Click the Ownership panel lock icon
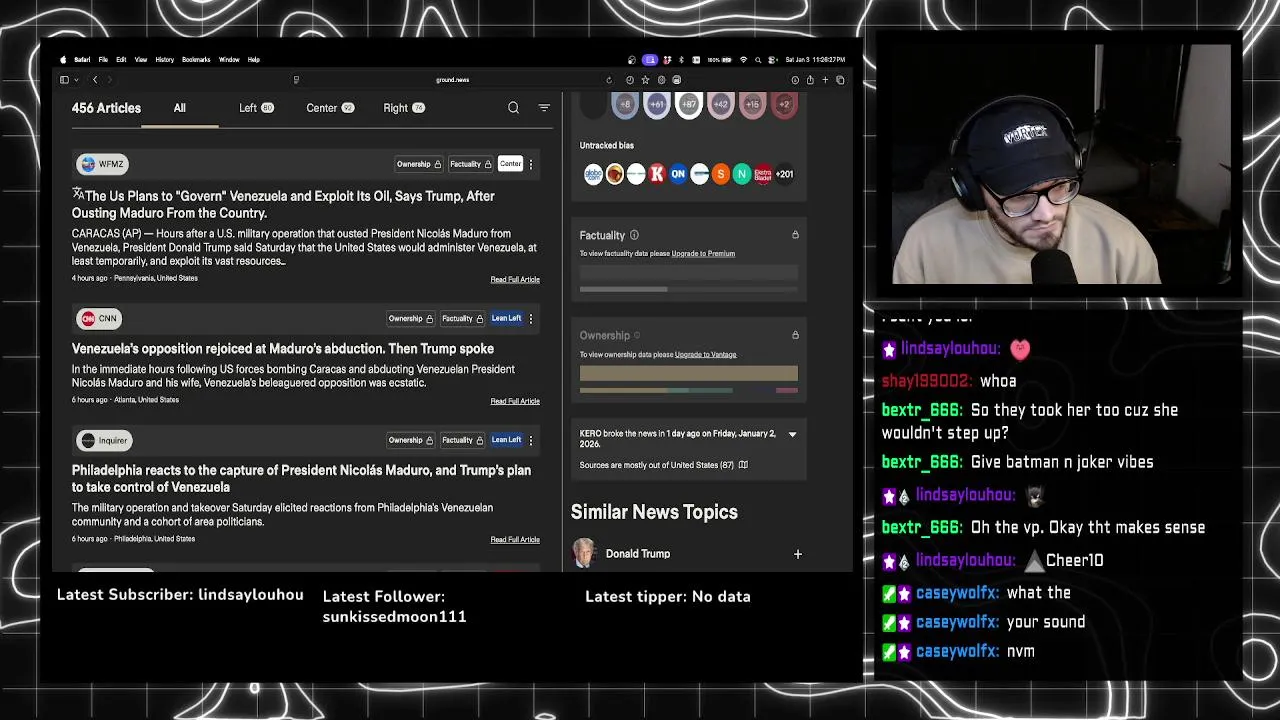1280x720 pixels. pos(795,335)
